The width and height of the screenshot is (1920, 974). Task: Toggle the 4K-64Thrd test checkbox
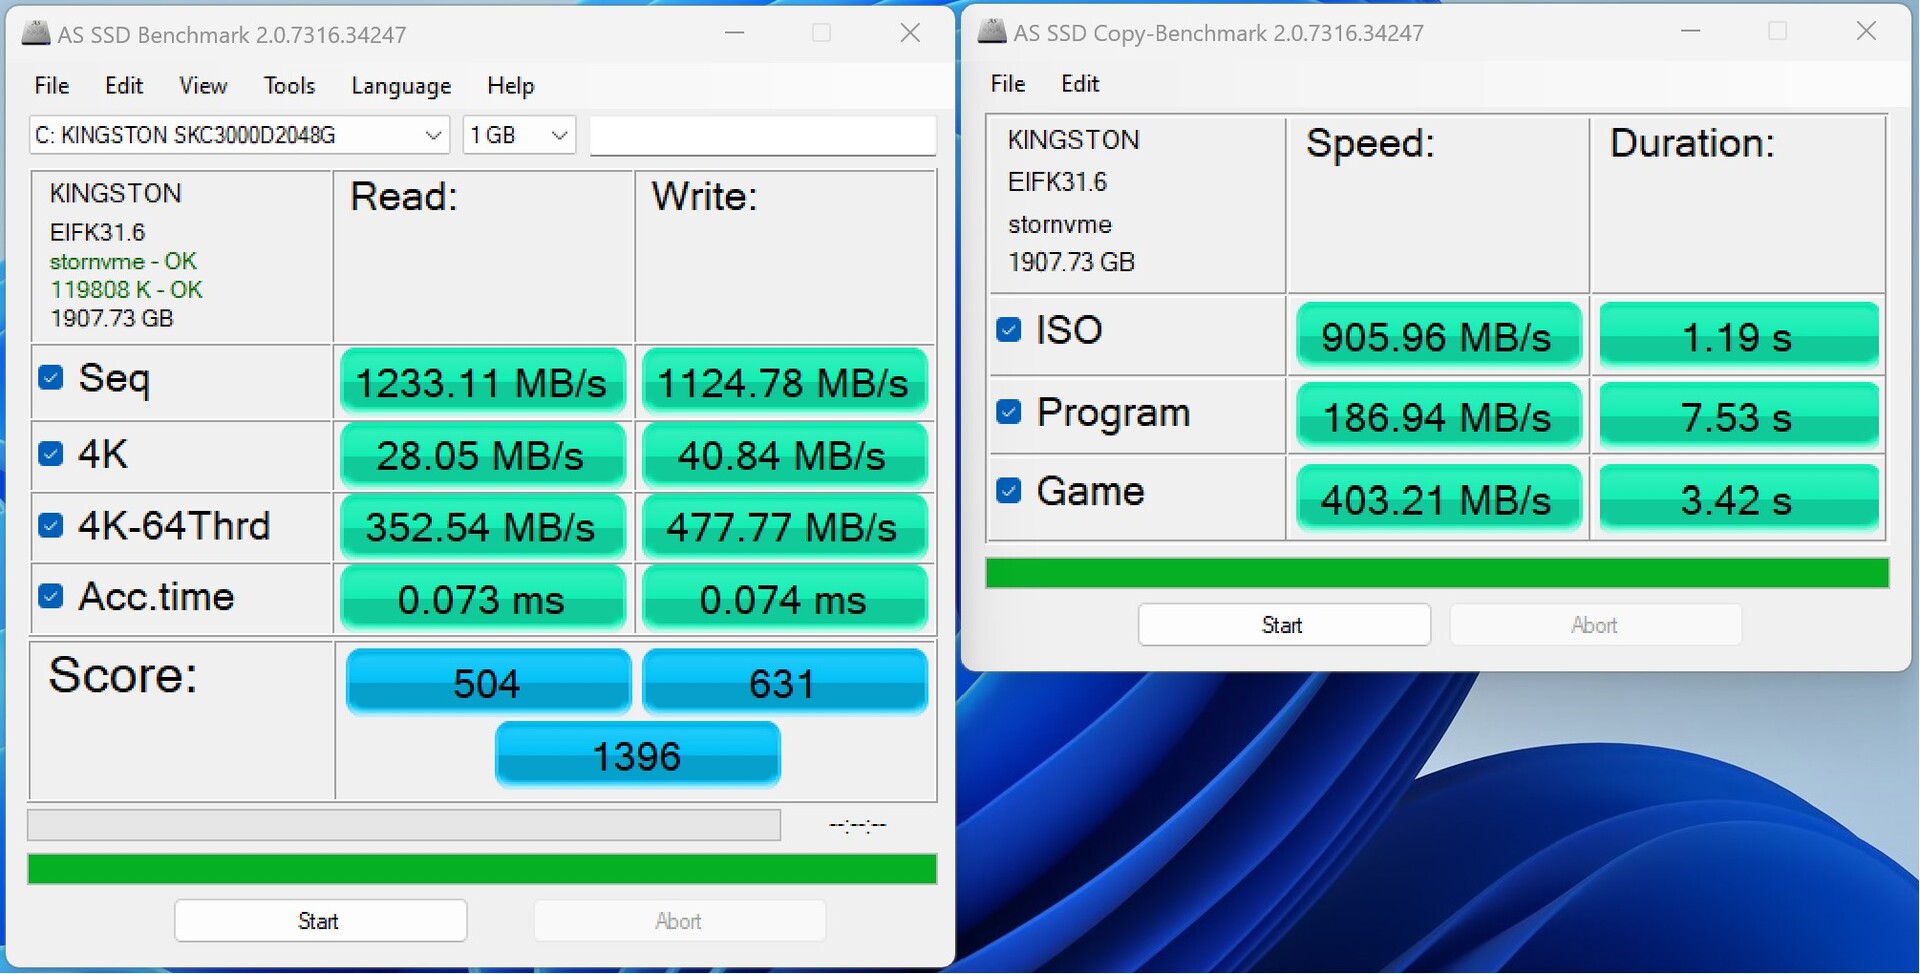(51, 525)
